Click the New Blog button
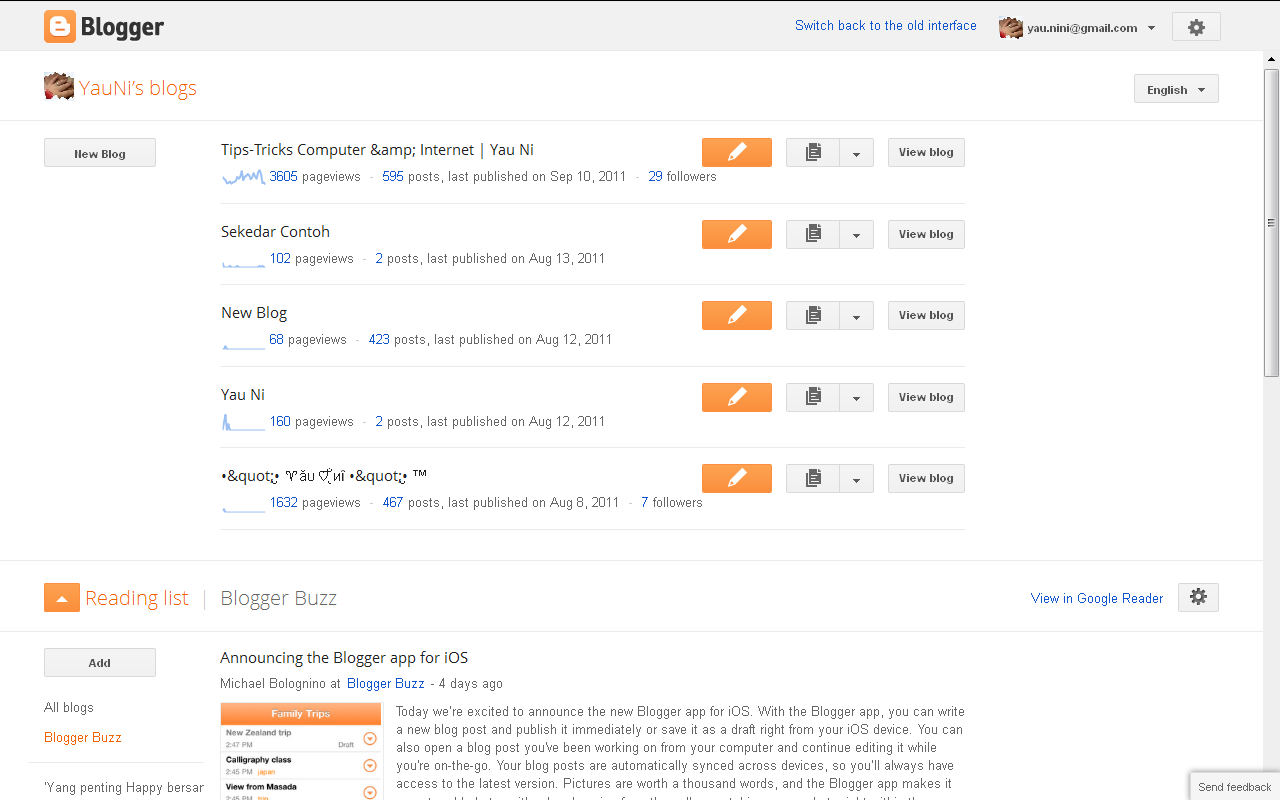The image size is (1280, 800). pyautogui.click(x=100, y=153)
